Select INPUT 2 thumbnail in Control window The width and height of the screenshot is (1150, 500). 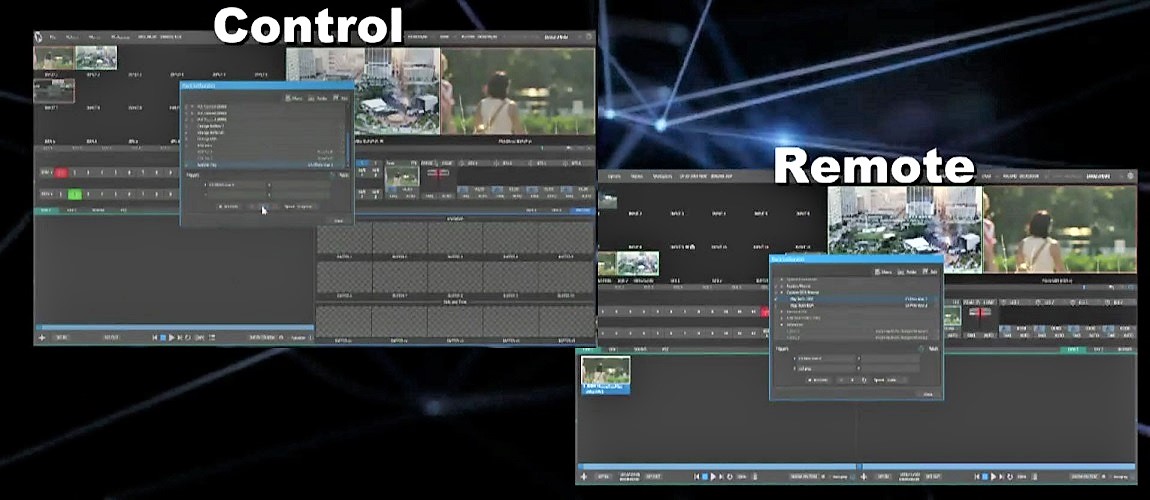point(96,58)
